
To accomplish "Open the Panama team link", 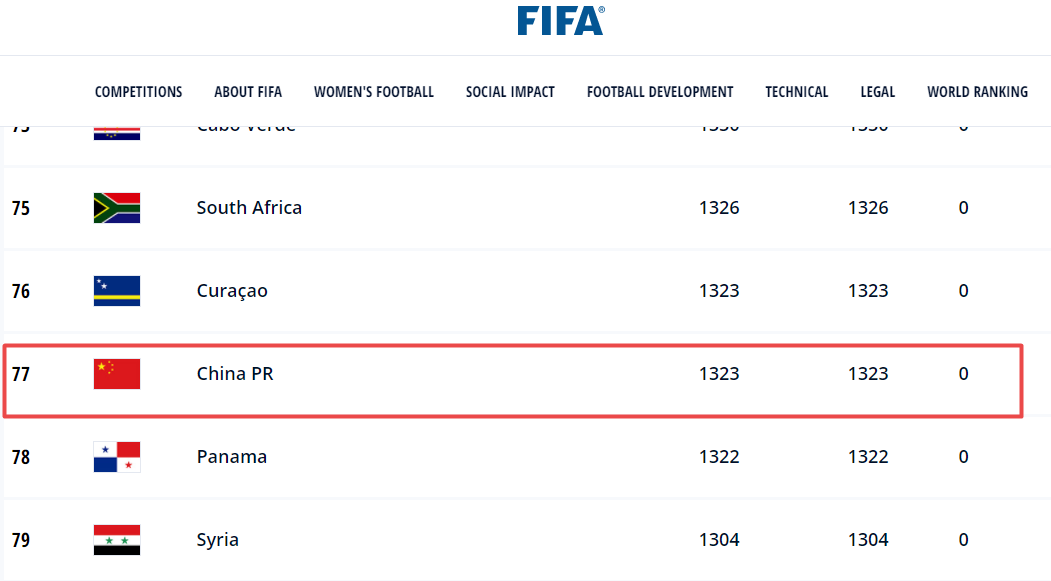I will [232, 457].
